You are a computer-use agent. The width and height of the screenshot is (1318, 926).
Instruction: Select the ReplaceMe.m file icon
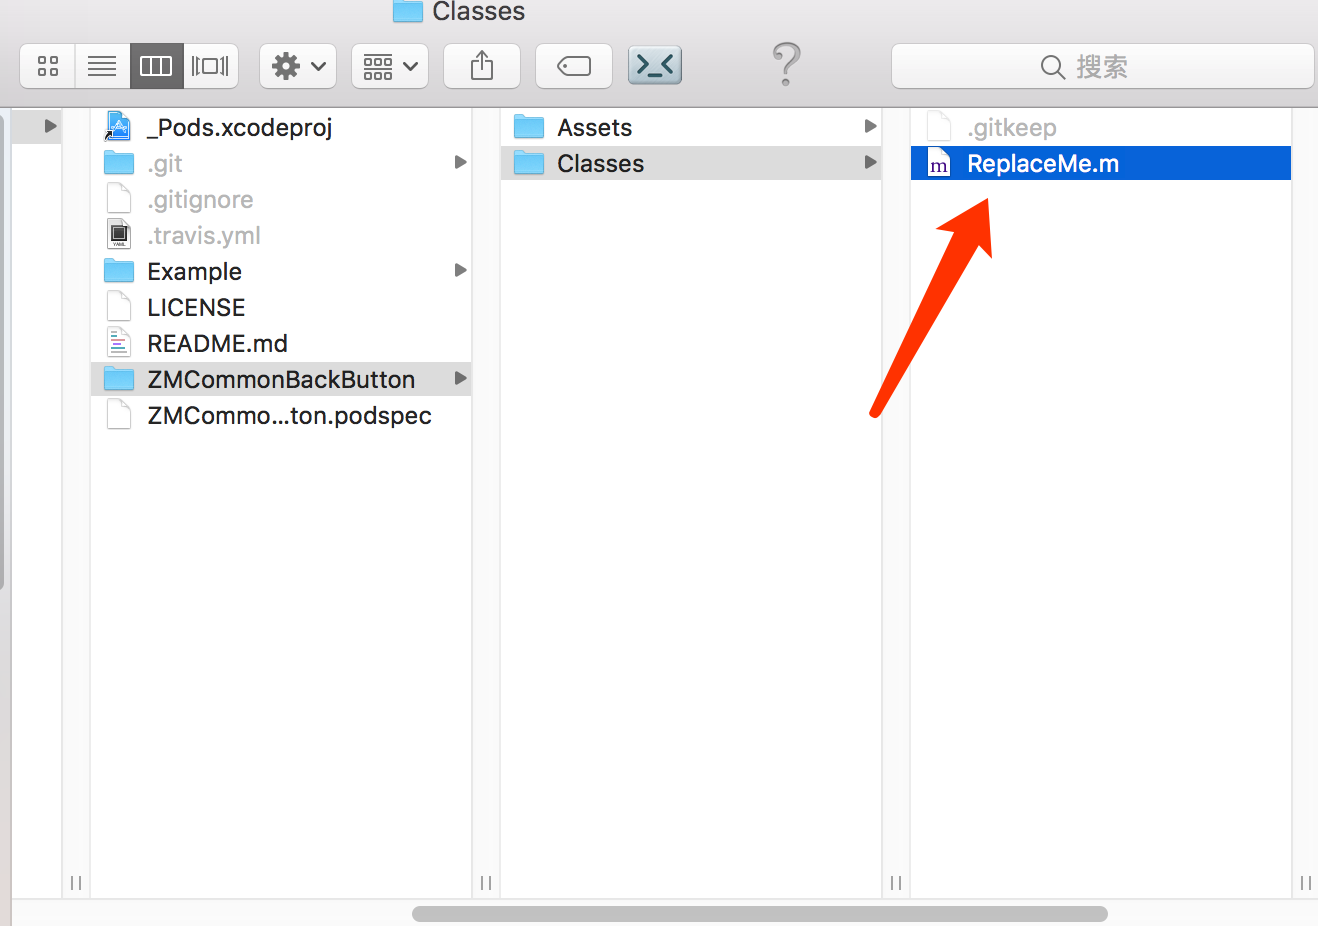click(x=939, y=162)
